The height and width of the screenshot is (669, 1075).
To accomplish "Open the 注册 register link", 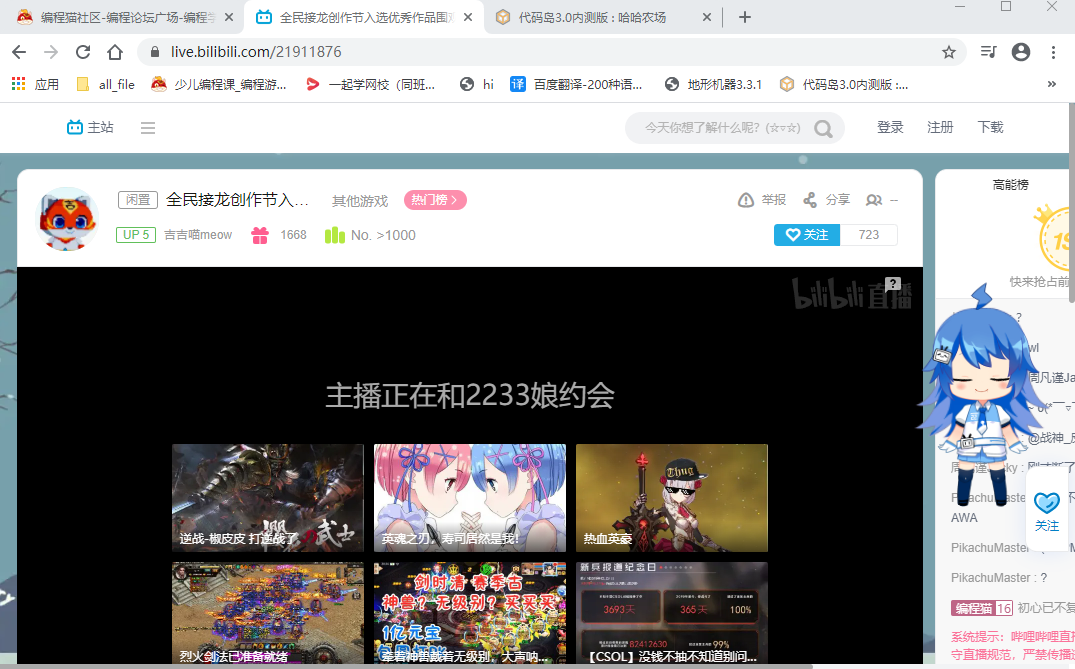I will 940,127.
